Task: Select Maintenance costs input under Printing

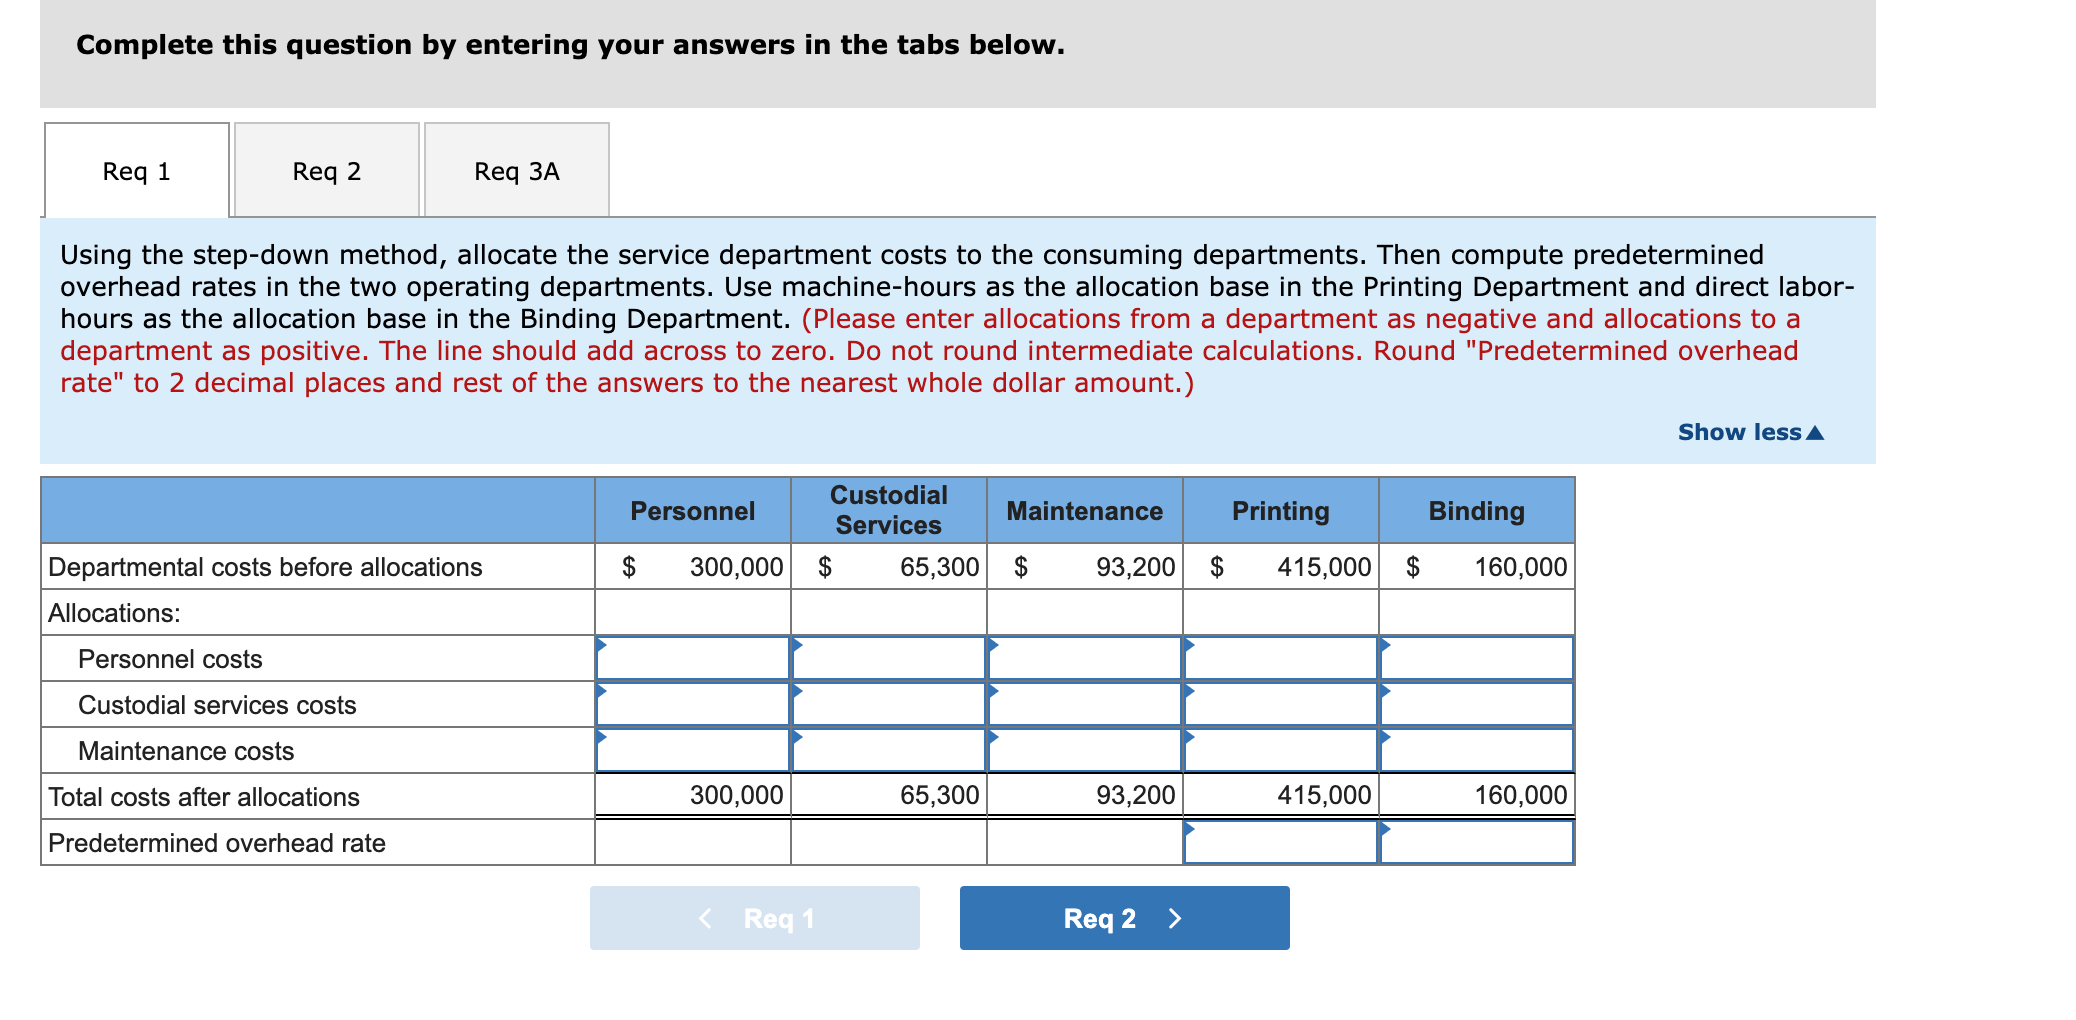Action: click(x=1281, y=750)
